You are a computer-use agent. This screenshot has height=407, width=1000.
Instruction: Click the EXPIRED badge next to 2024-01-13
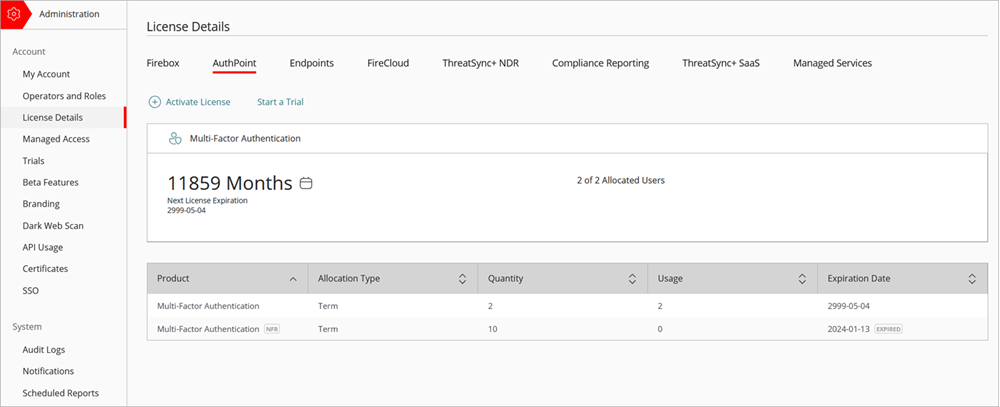(888, 329)
